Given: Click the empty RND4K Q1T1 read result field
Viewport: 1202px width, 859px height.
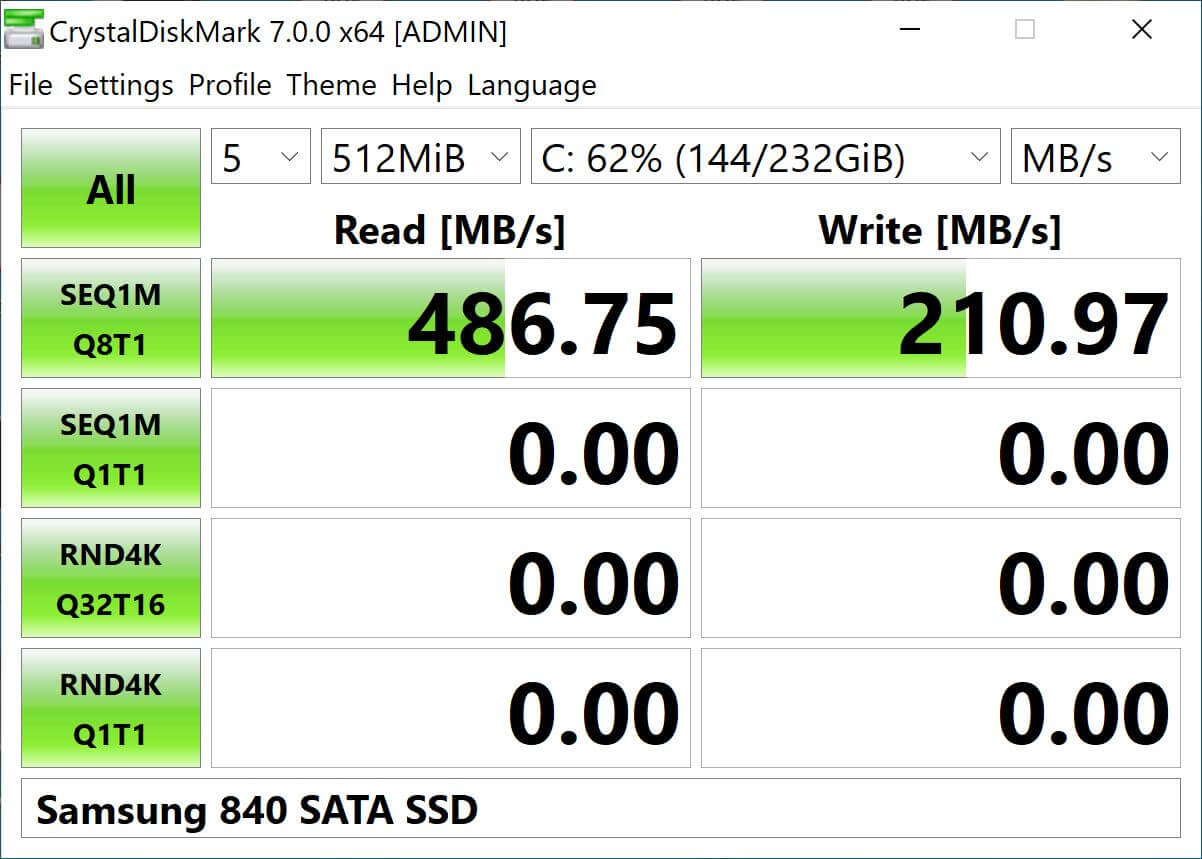Looking at the screenshot, I should pos(450,708).
